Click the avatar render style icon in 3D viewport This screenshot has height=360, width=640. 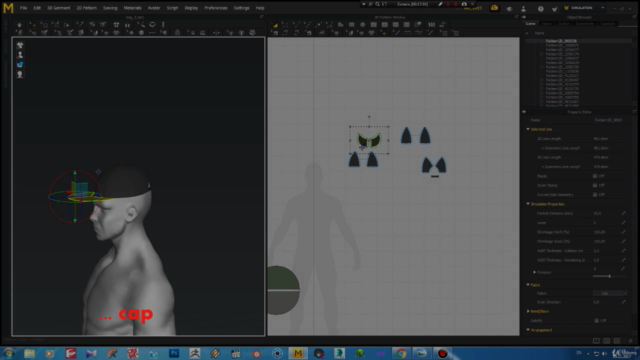pyautogui.click(x=20, y=74)
